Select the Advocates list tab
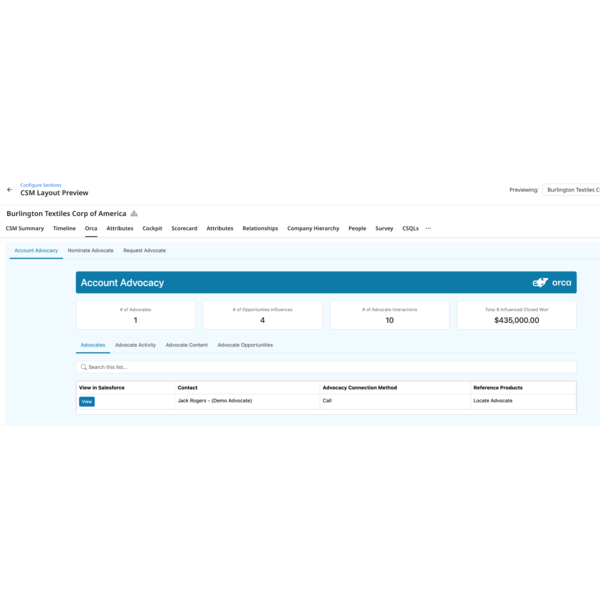600x600 pixels. pyautogui.click(x=93, y=345)
